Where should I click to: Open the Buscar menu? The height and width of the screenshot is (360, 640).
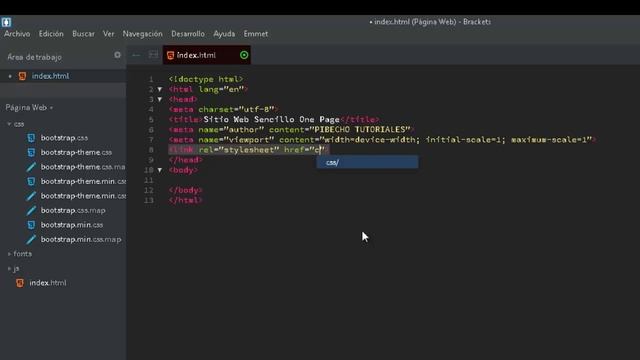coord(83,34)
